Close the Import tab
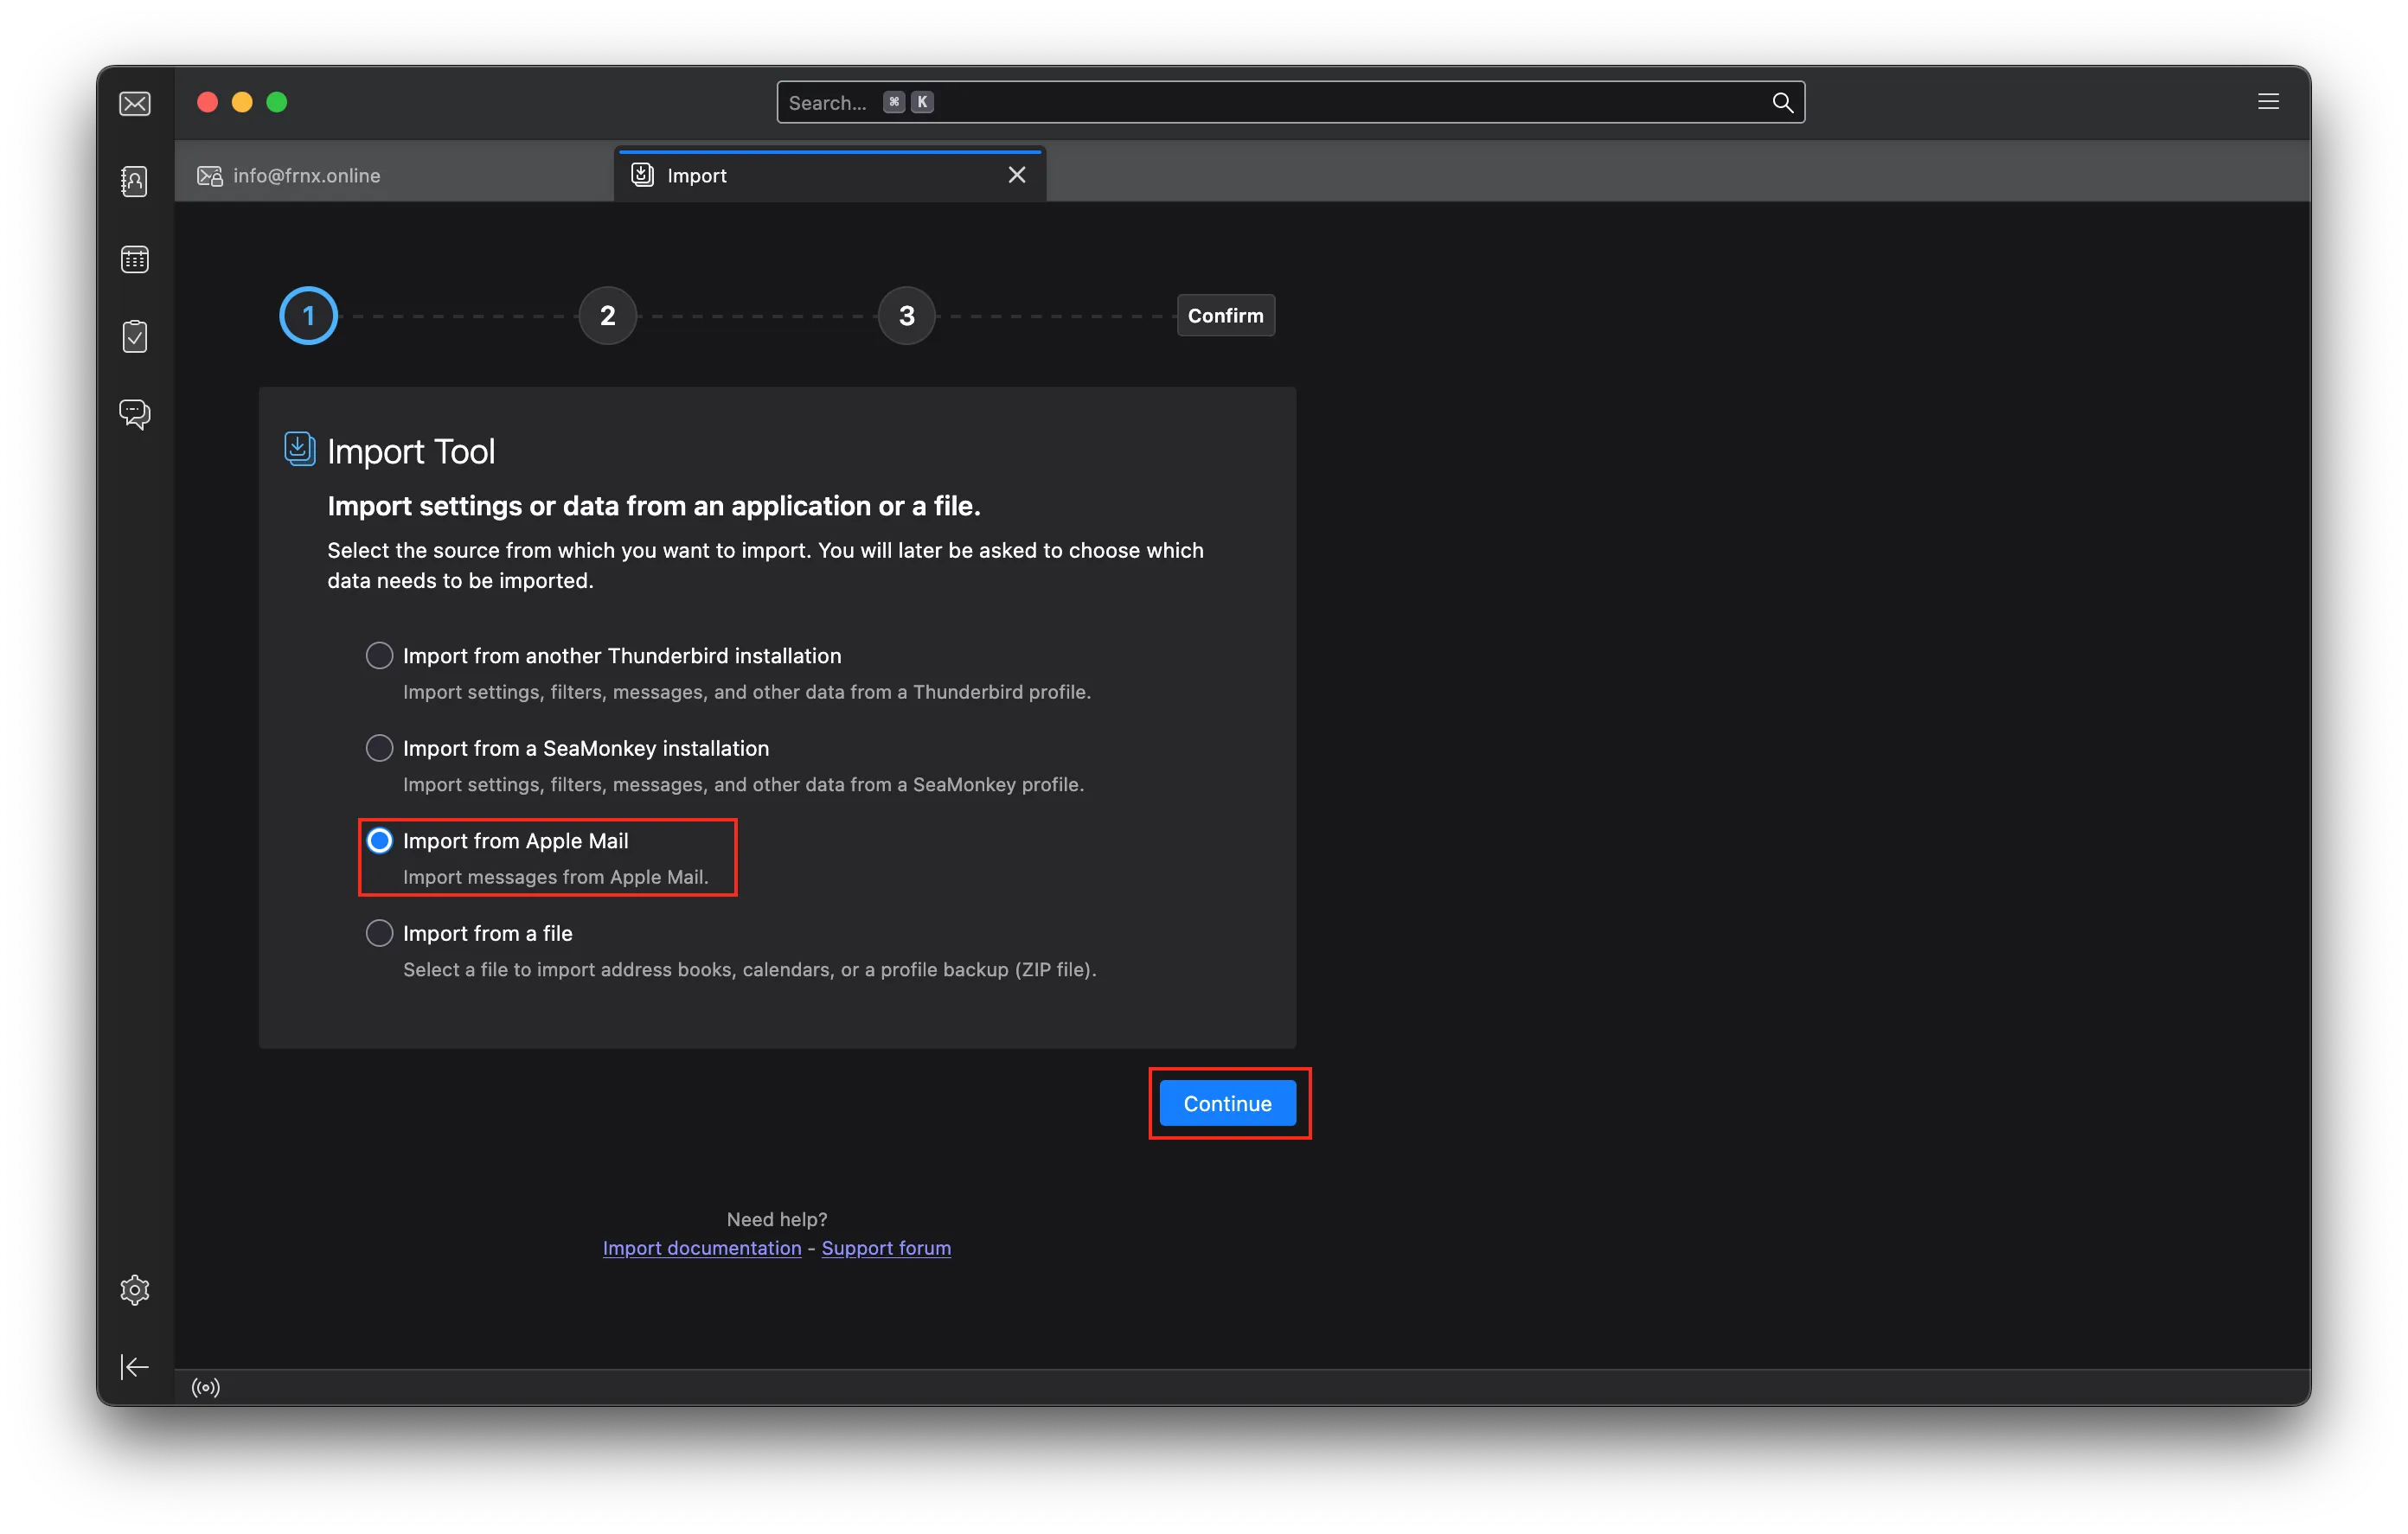 pos(1016,175)
